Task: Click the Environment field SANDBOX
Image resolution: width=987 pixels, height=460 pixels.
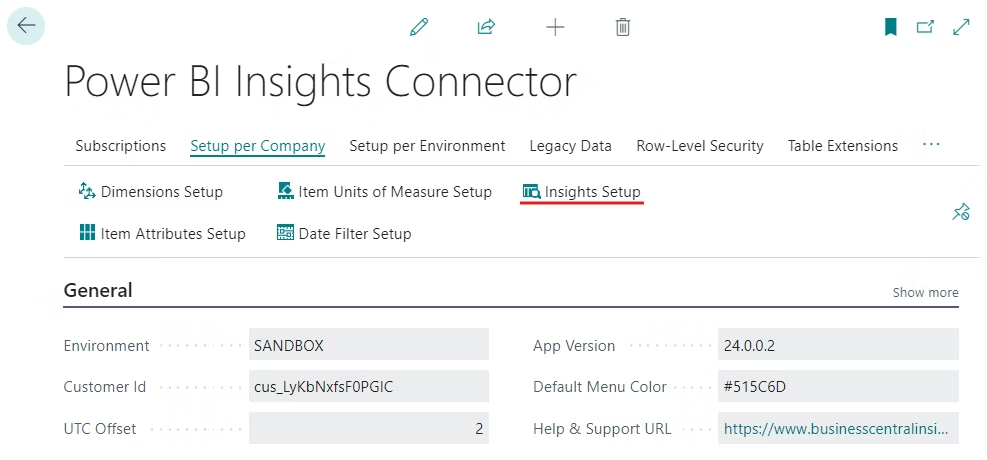Action: [x=369, y=345]
